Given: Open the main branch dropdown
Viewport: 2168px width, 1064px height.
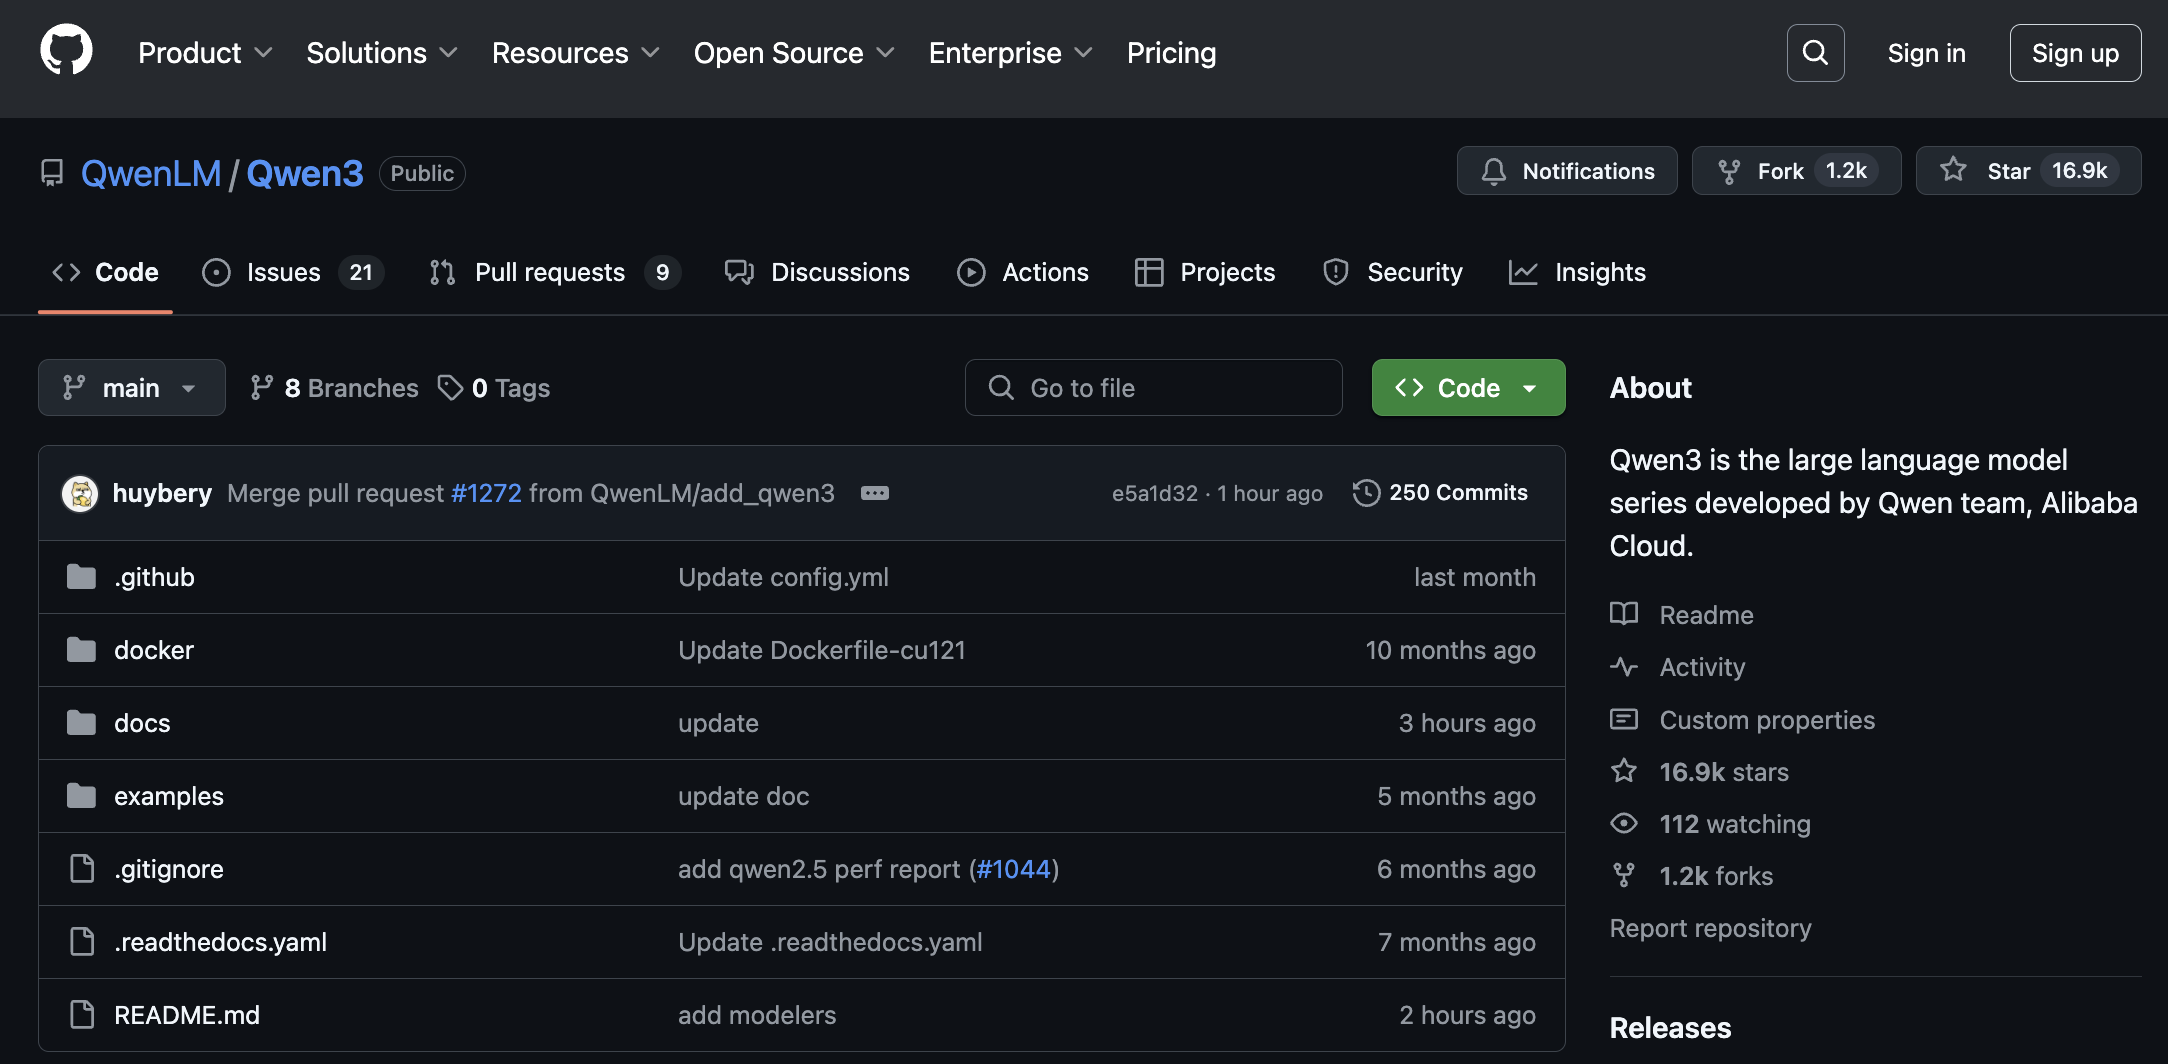Looking at the screenshot, I should point(131,388).
